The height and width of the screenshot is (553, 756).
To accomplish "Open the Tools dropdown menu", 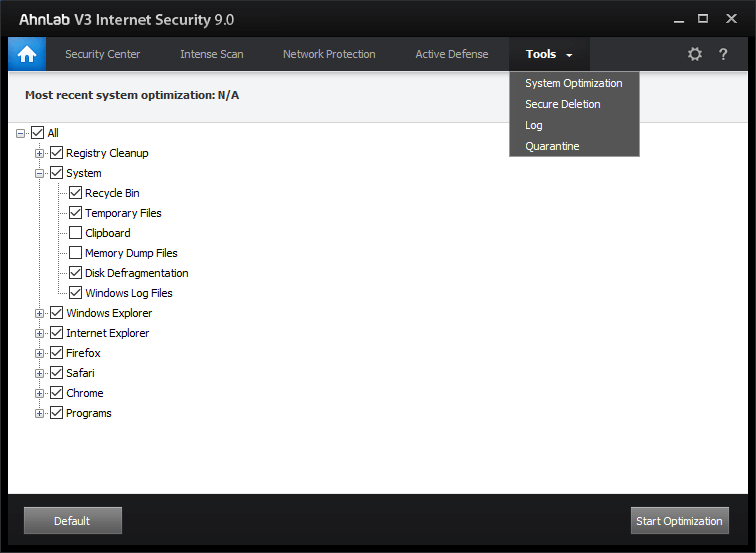I will point(549,54).
